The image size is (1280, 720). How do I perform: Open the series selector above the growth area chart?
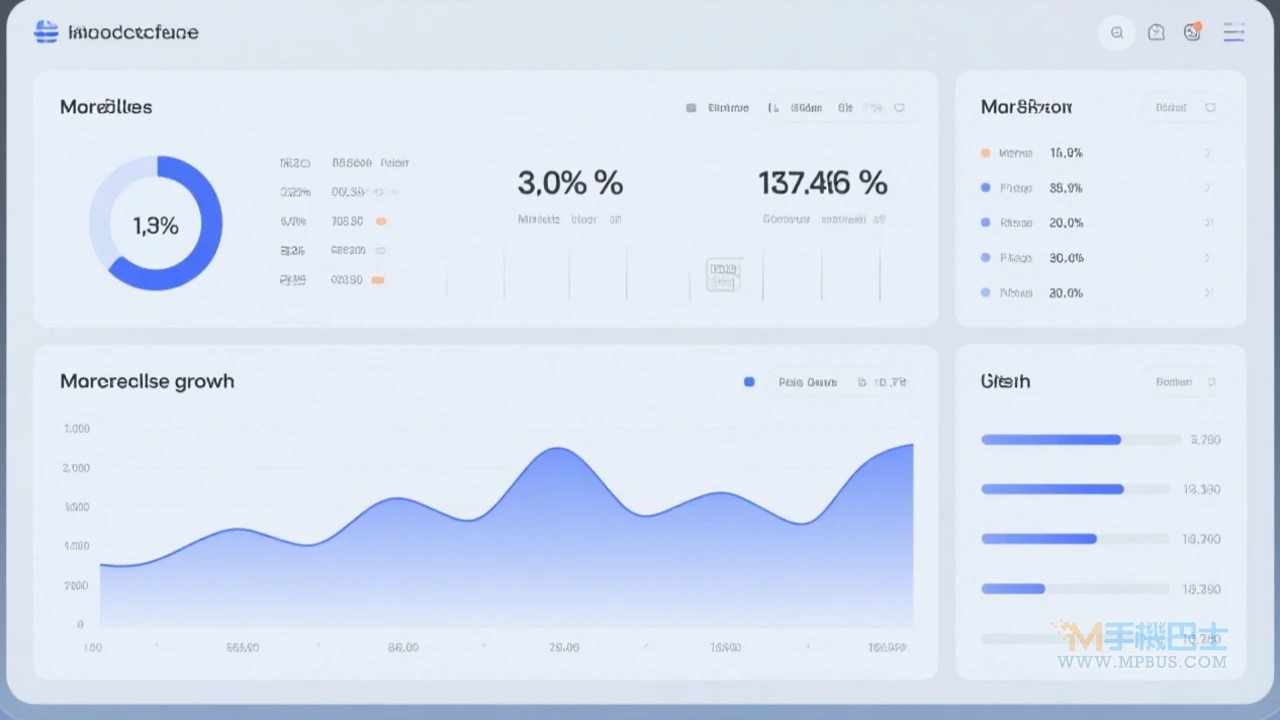(840, 382)
